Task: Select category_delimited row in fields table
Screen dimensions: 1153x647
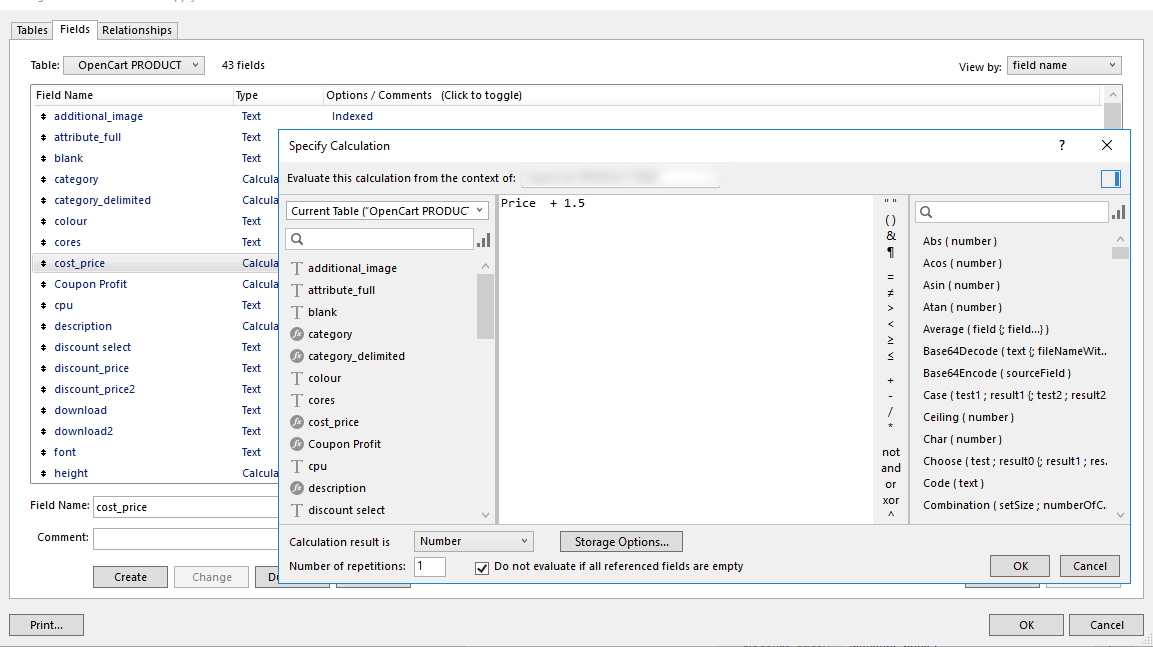Action: pyautogui.click(x=156, y=200)
